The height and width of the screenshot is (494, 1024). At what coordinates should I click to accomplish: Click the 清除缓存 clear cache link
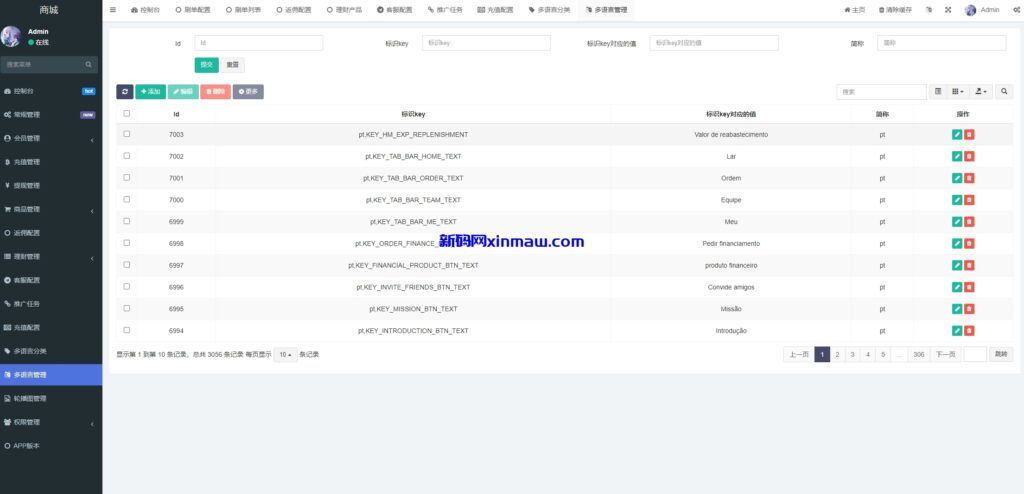pyautogui.click(x=895, y=10)
